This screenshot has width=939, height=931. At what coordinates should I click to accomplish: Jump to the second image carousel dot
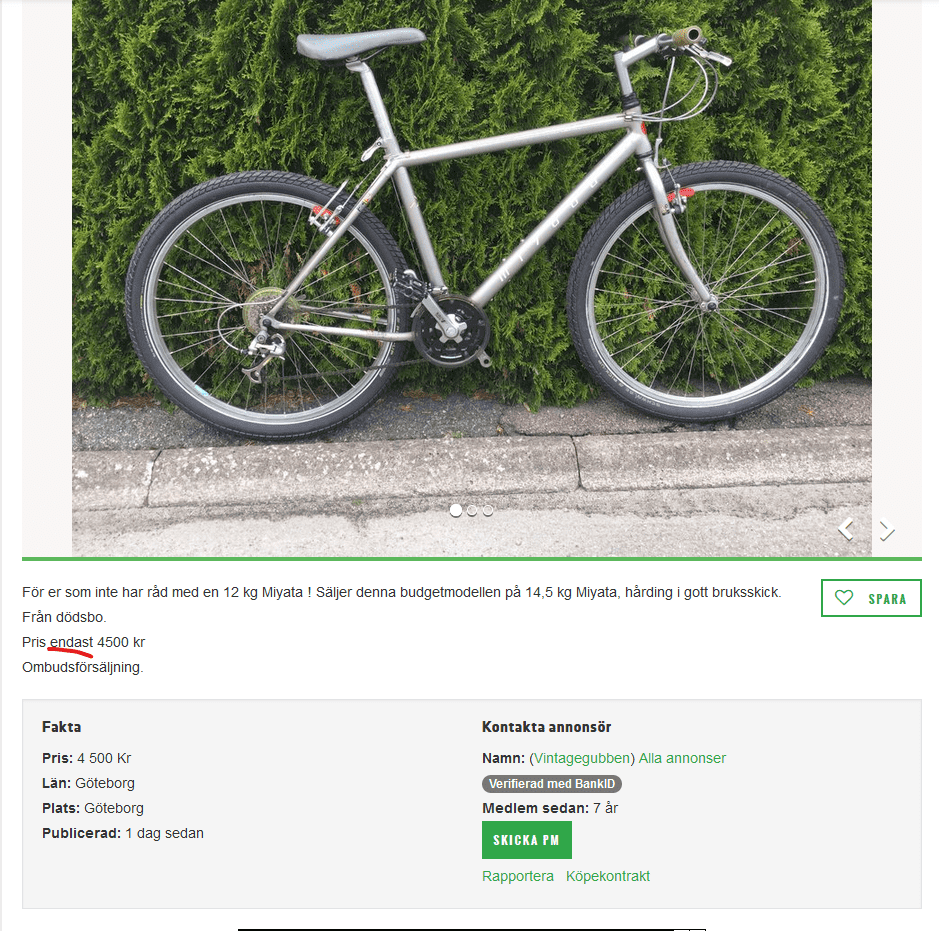point(472,510)
